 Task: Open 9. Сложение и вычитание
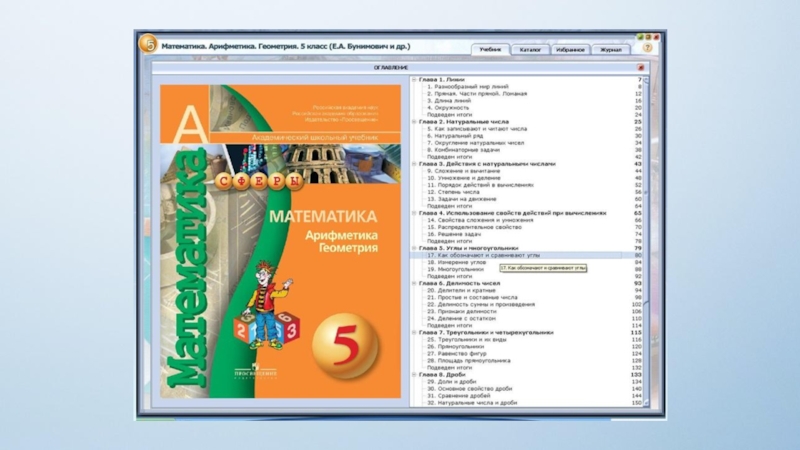463,171
